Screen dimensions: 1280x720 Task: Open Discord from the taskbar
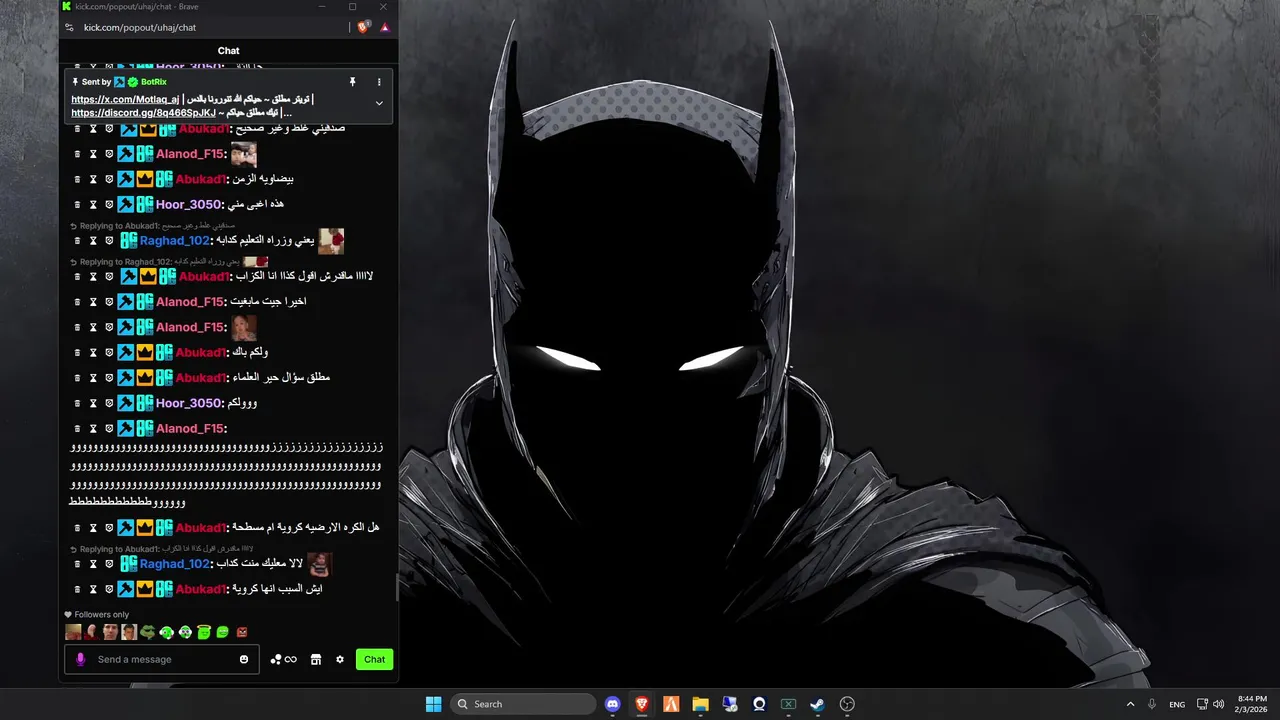click(613, 704)
